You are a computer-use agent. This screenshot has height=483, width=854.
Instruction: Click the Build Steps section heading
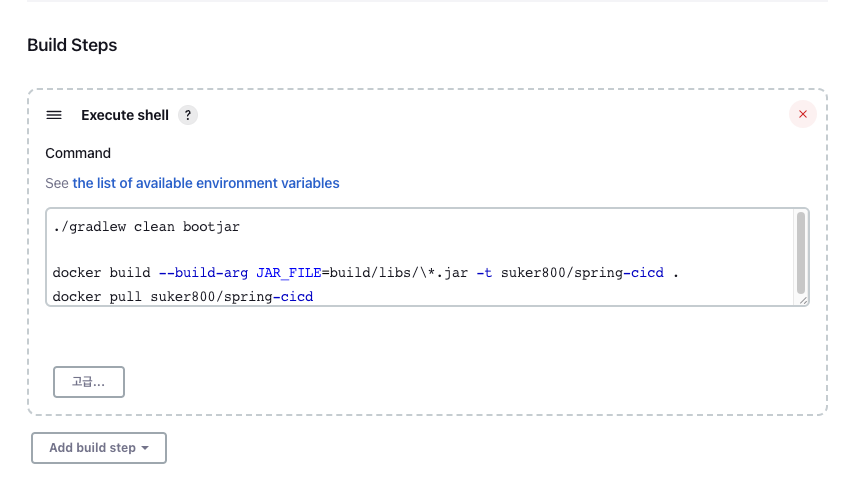72,46
